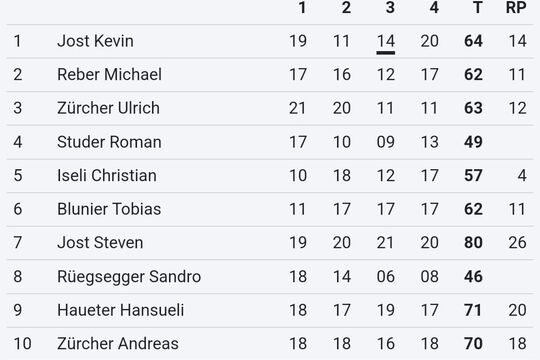
Task: Click the Studer Roman name
Action: coord(109,142)
